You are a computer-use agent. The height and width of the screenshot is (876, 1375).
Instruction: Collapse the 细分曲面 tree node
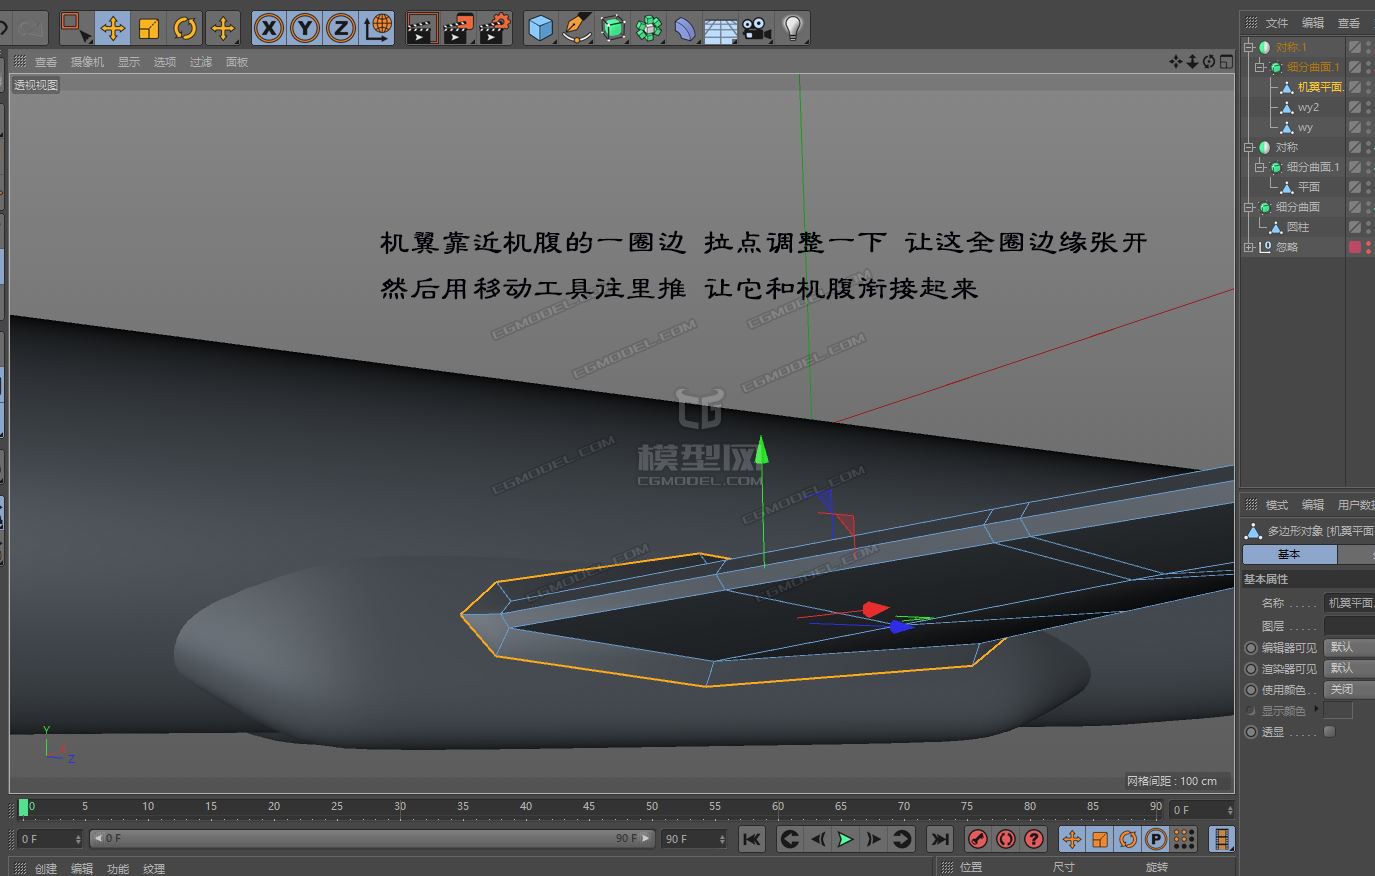click(x=1248, y=207)
